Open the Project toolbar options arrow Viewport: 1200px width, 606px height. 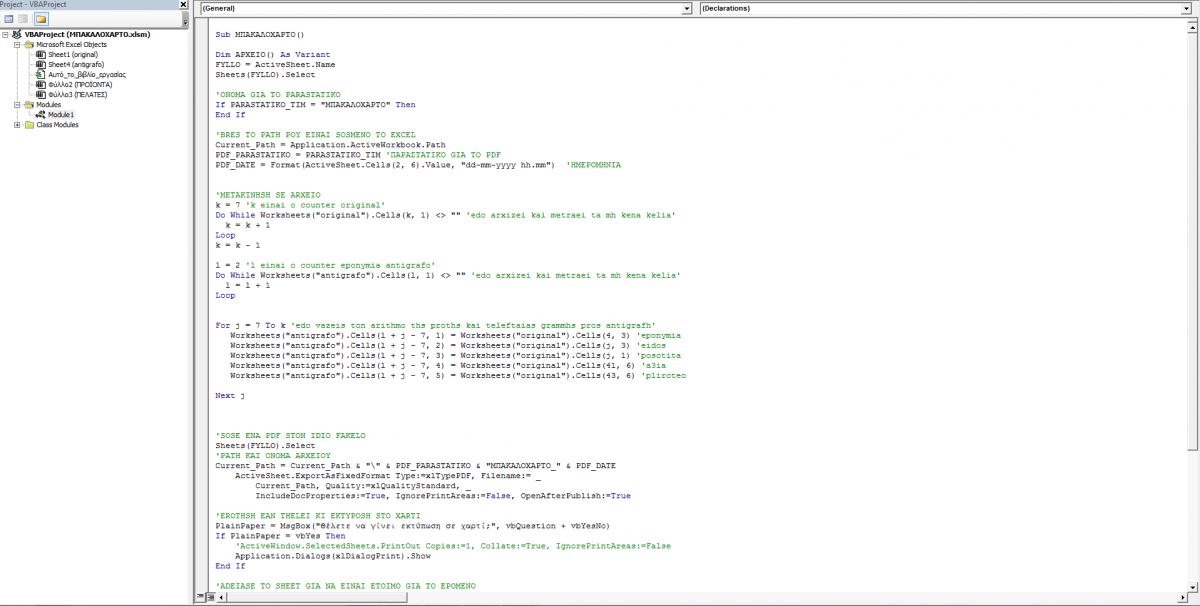coord(183,19)
